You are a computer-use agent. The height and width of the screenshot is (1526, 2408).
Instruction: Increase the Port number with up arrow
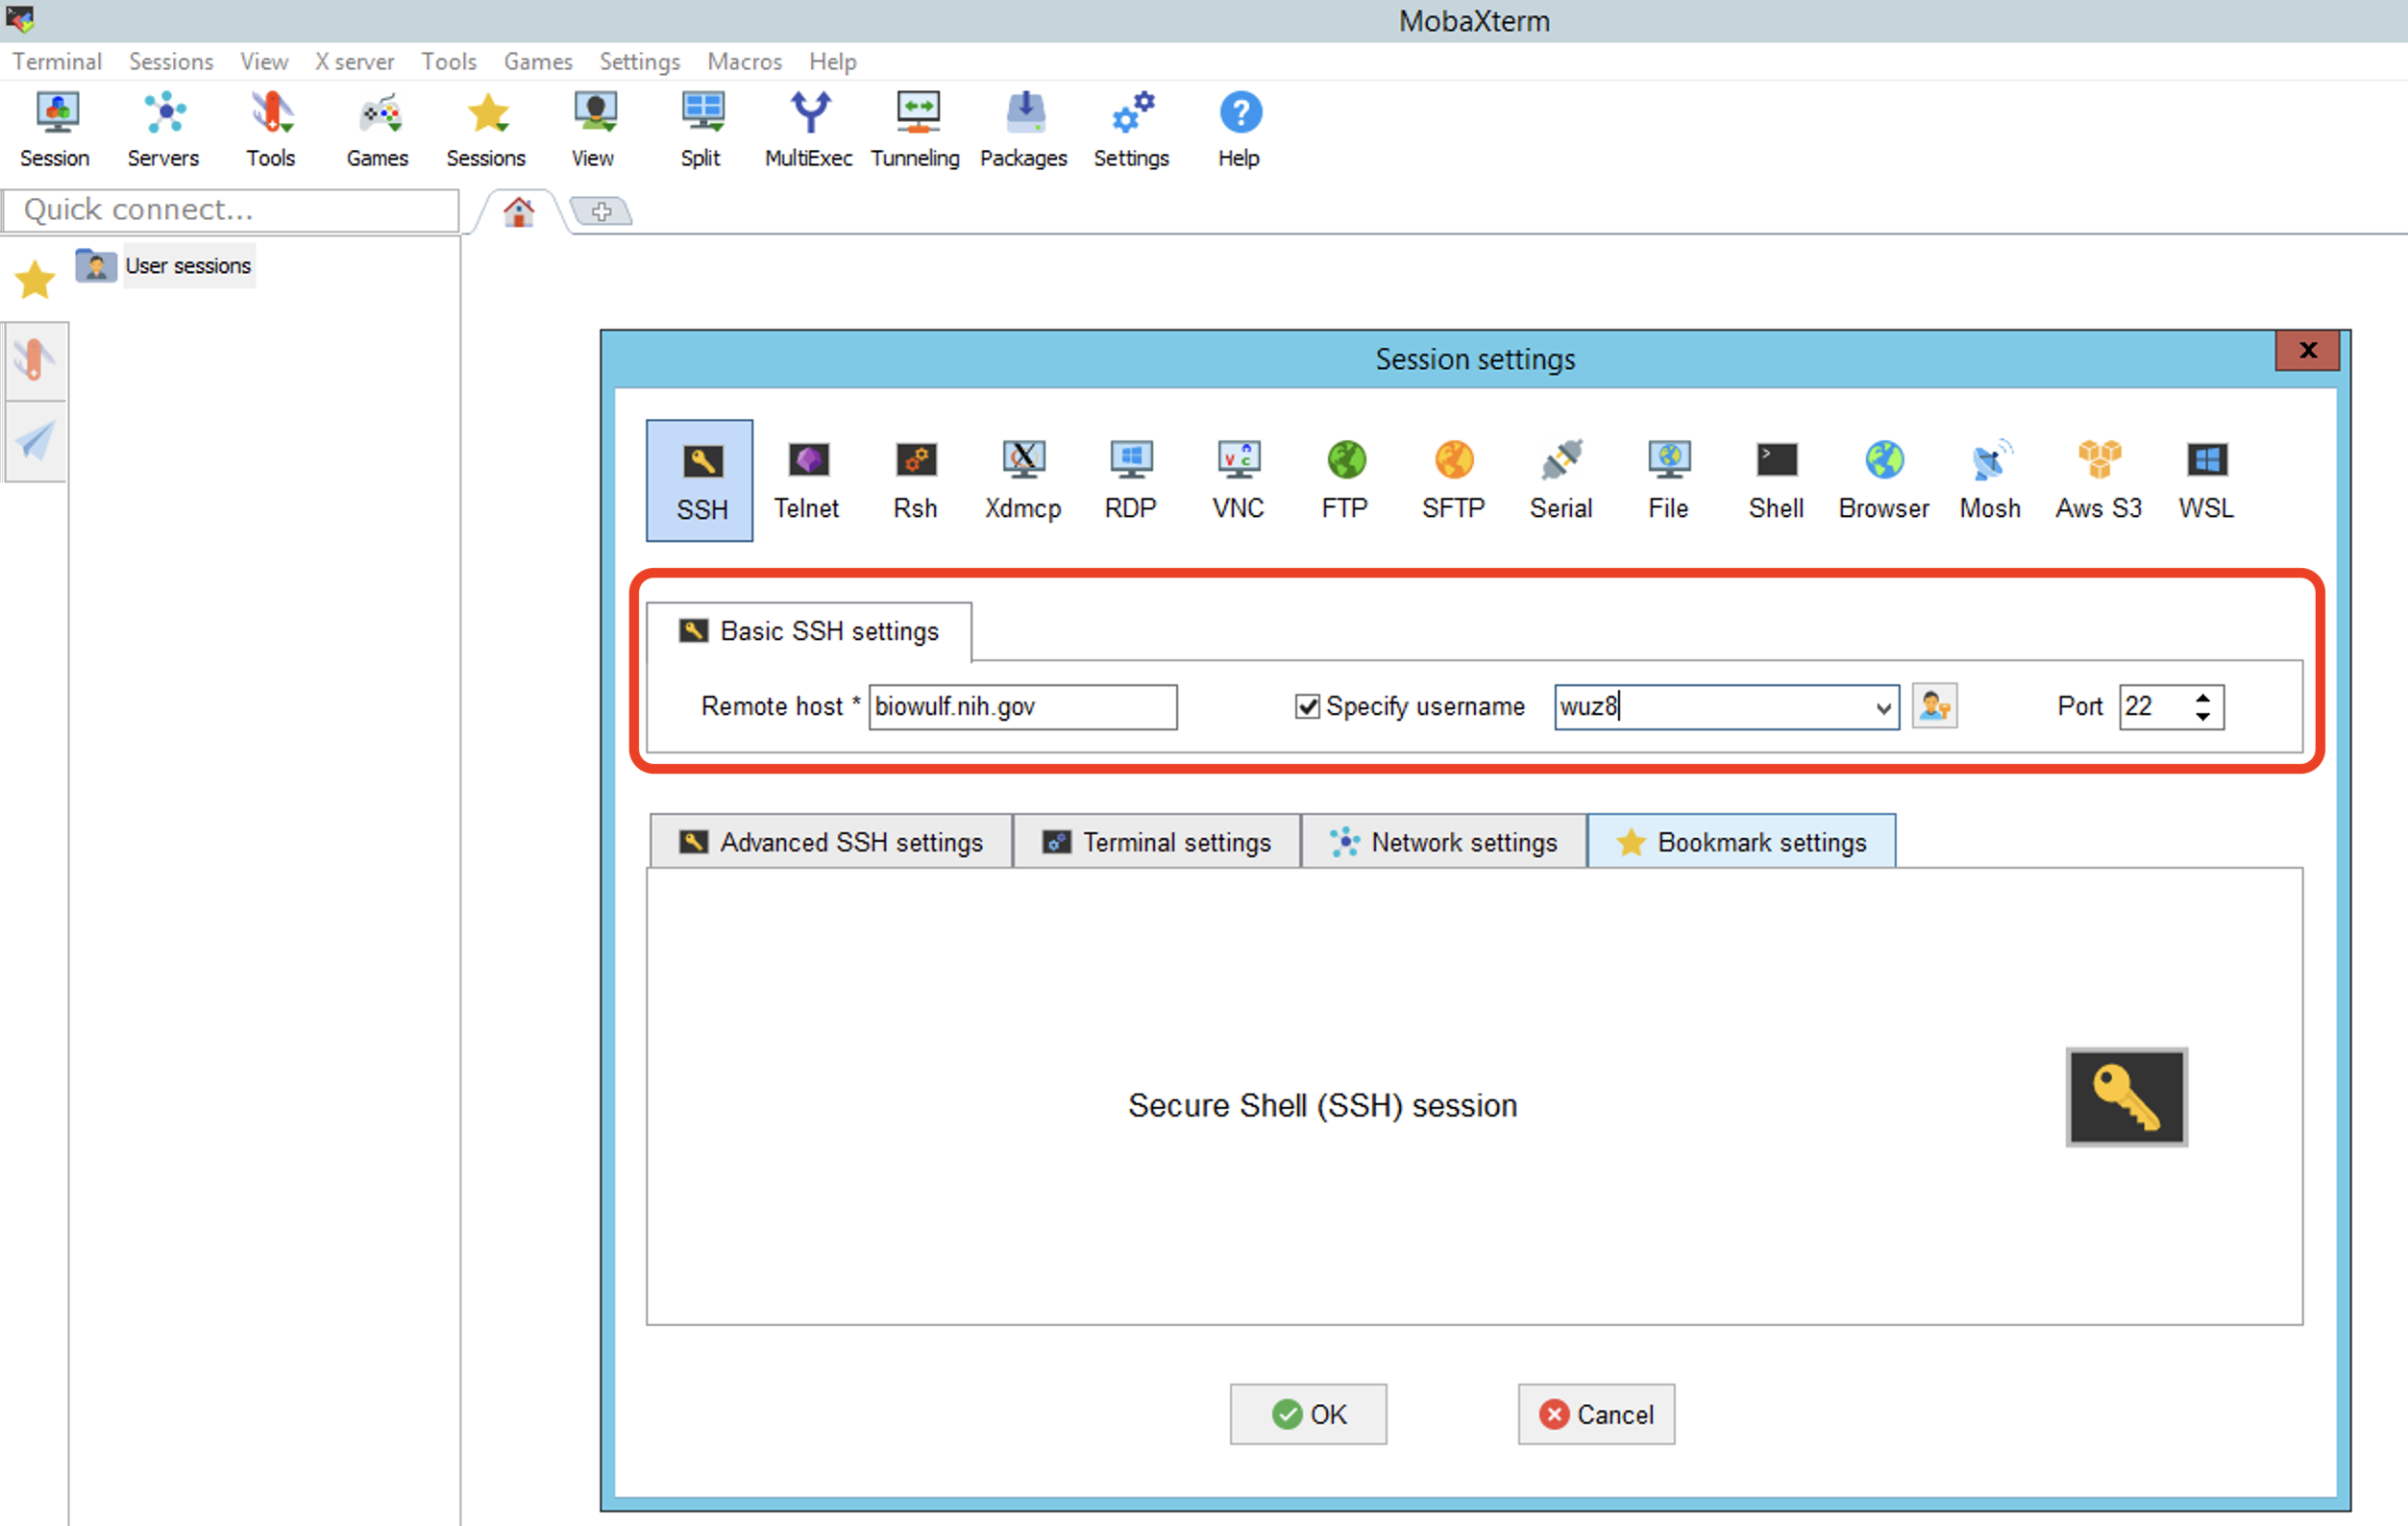[2202, 697]
